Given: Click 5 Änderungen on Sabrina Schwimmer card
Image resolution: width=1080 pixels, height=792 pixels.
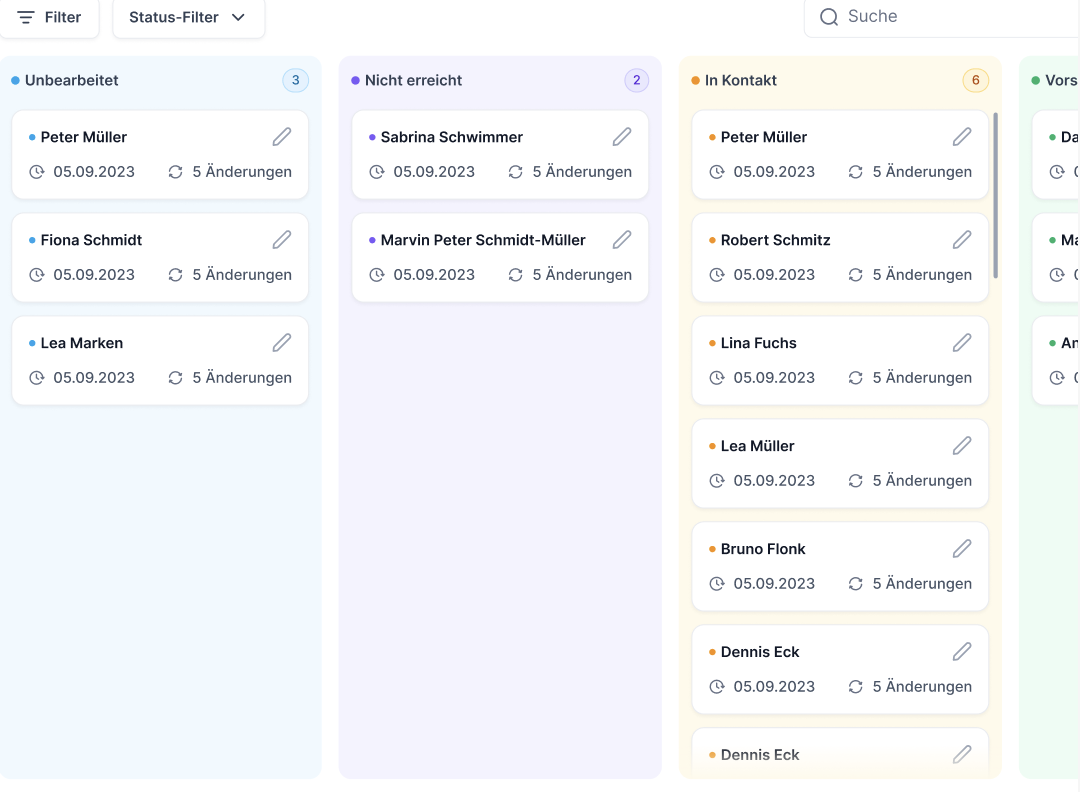Looking at the screenshot, I should pyautogui.click(x=582, y=171).
